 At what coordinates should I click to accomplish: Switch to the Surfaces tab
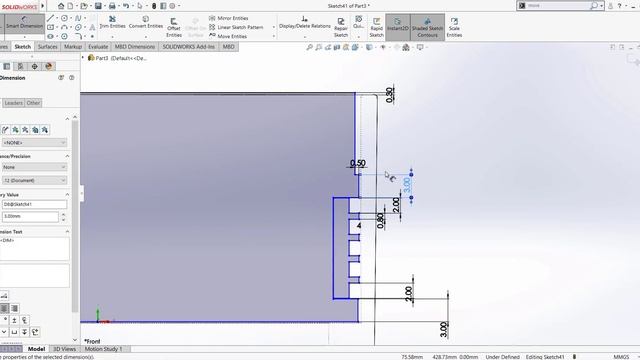[x=47, y=47]
